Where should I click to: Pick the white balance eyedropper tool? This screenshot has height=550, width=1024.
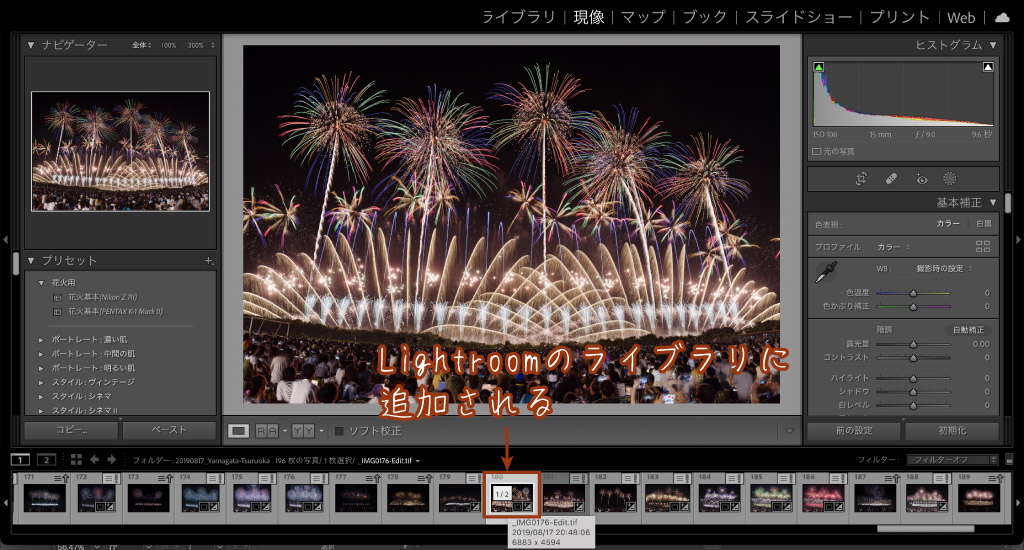pos(827,272)
